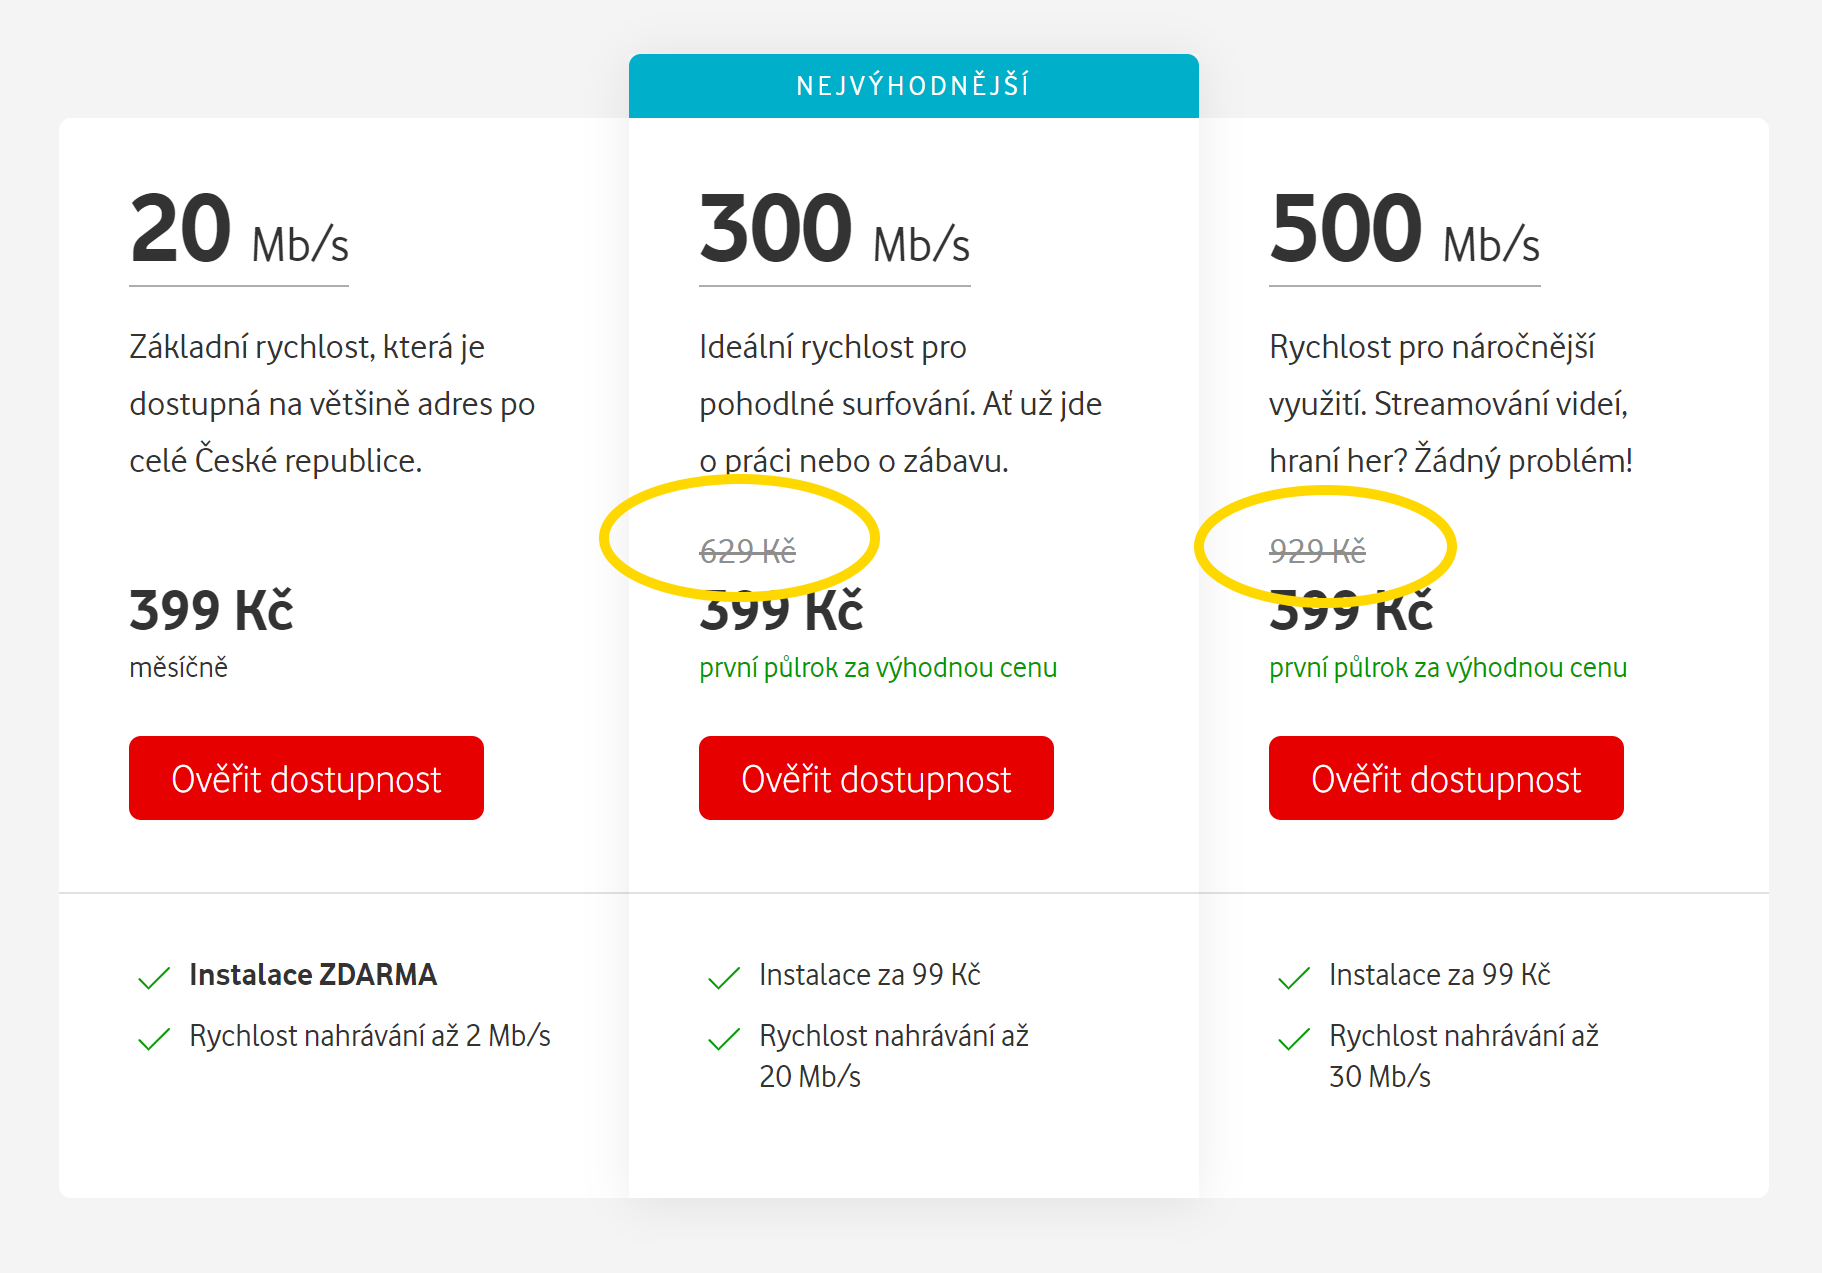Click the checkmark beside upload speed 20 Mb/s

pyautogui.click(x=724, y=1039)
